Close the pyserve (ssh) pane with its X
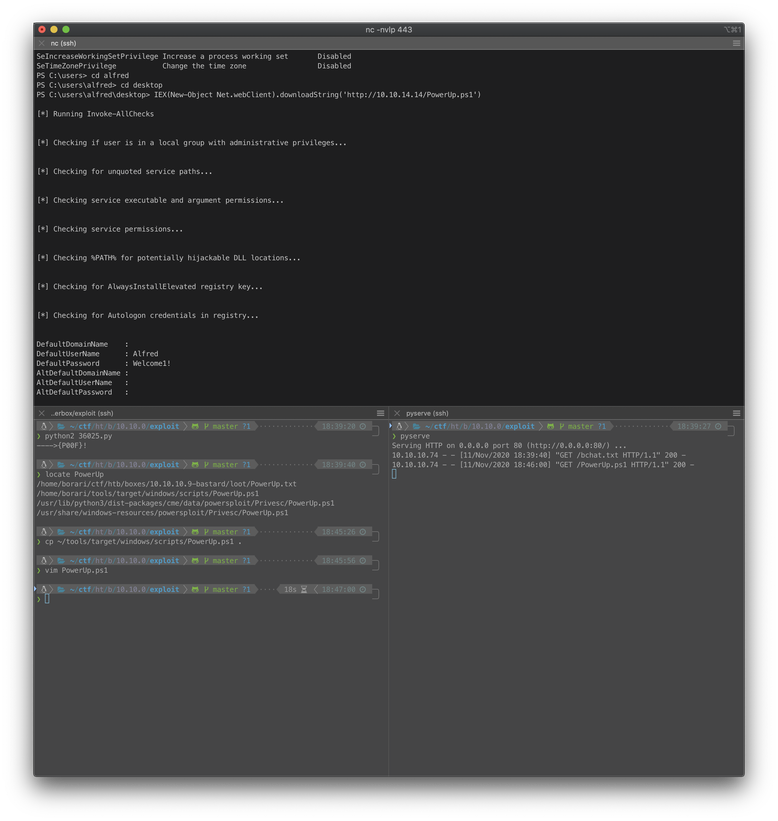 (x=397, y=413)
